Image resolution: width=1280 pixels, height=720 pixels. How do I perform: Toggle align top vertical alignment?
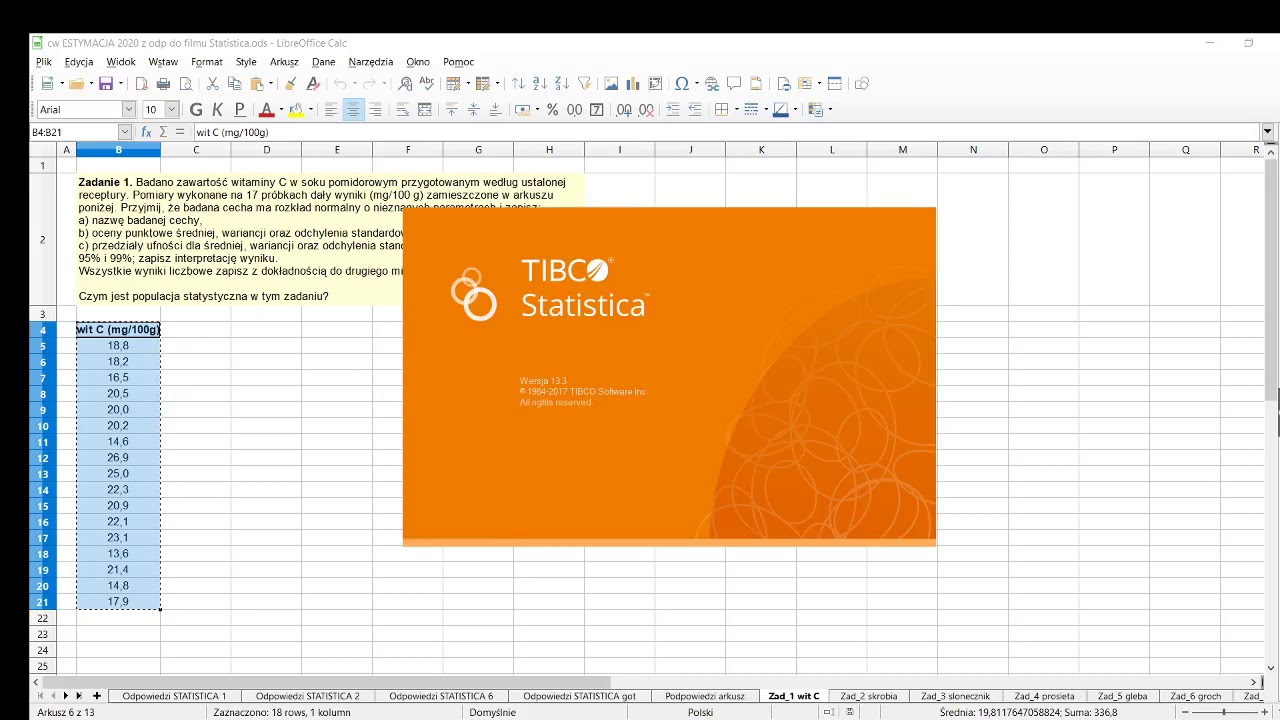pos(452,110)
